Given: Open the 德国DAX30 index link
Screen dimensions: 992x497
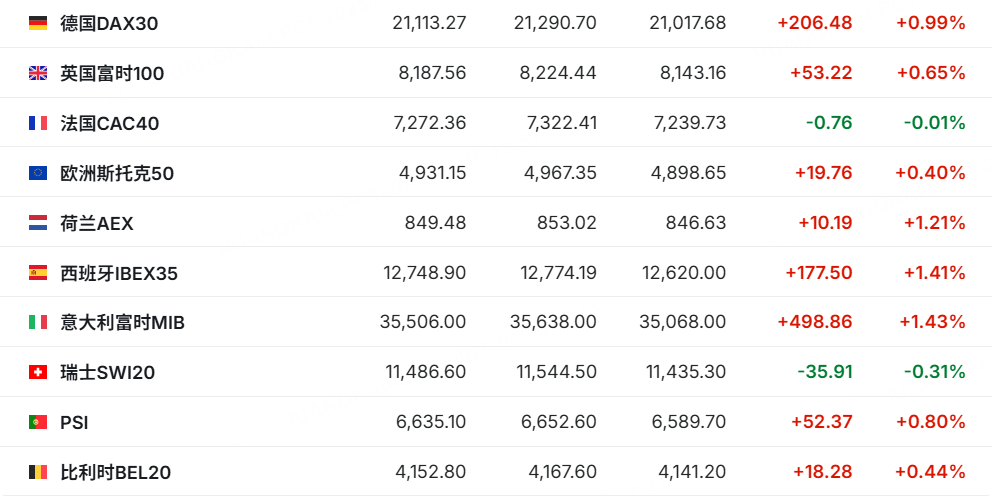Looking at the screenshot, I should click(109, 23).
